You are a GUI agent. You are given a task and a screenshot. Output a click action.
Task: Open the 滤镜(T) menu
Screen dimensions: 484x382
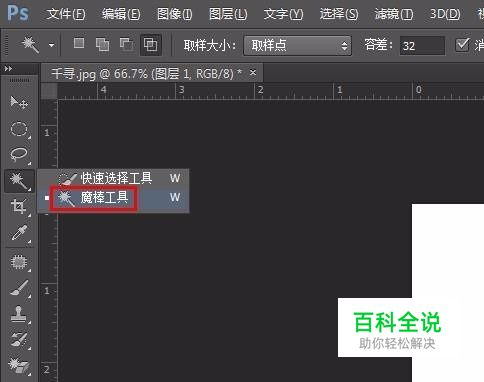click(394, 14)
